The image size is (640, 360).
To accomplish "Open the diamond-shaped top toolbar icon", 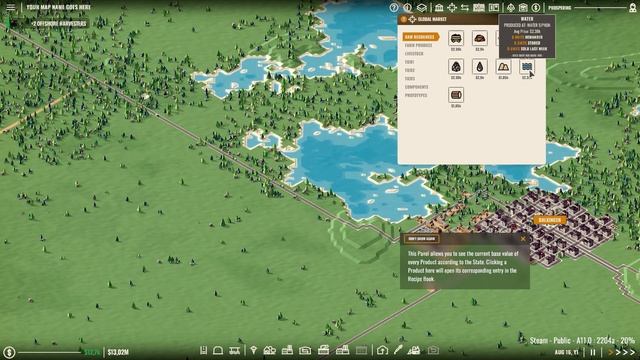I will pyautogui.click(x=511, y=7).
